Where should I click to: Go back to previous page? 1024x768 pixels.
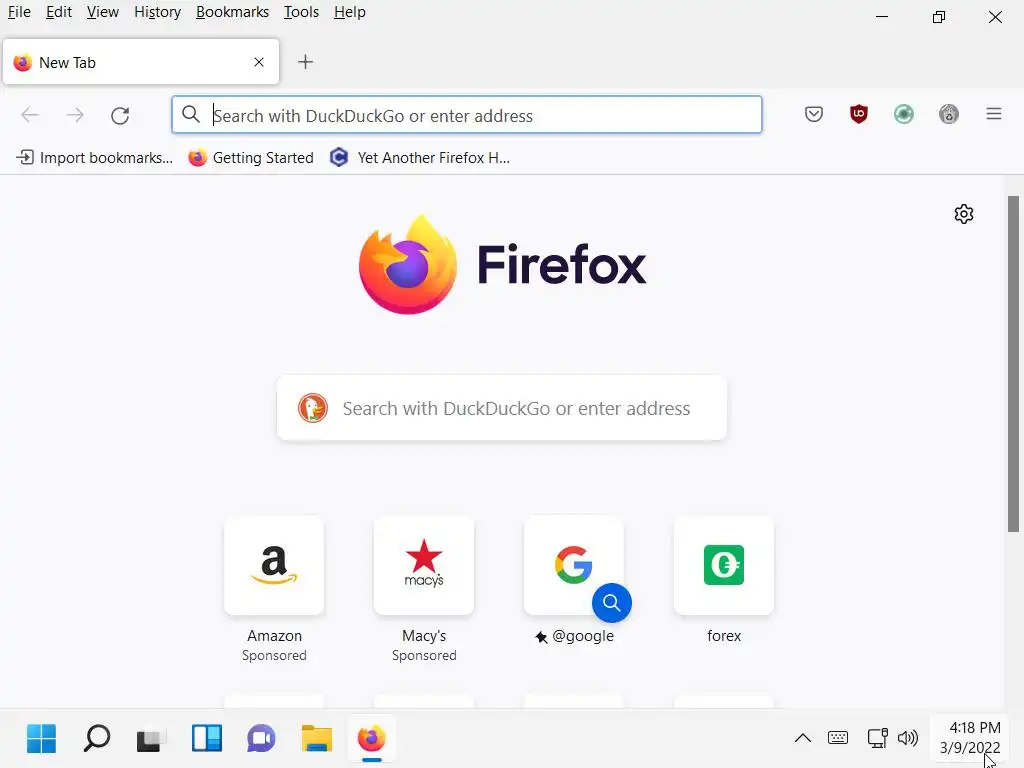30,116
